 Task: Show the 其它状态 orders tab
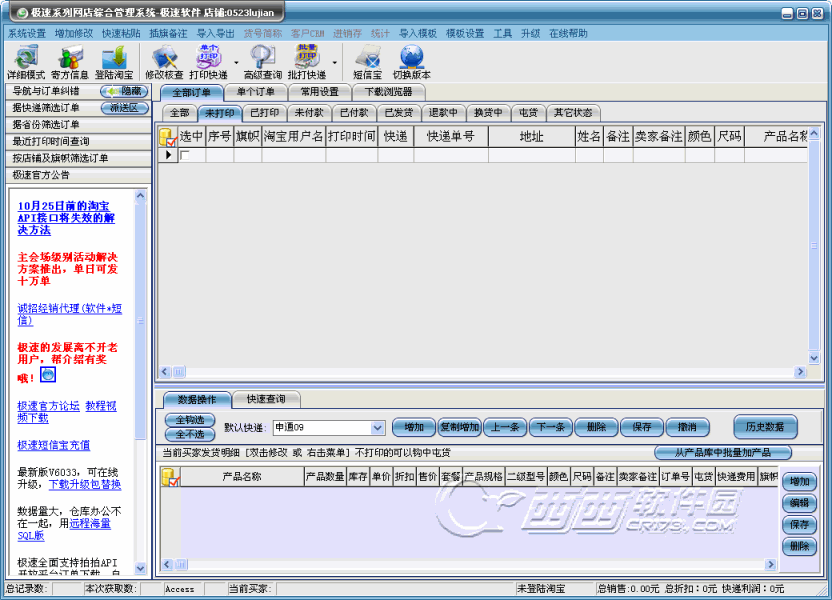click(573, 112)
